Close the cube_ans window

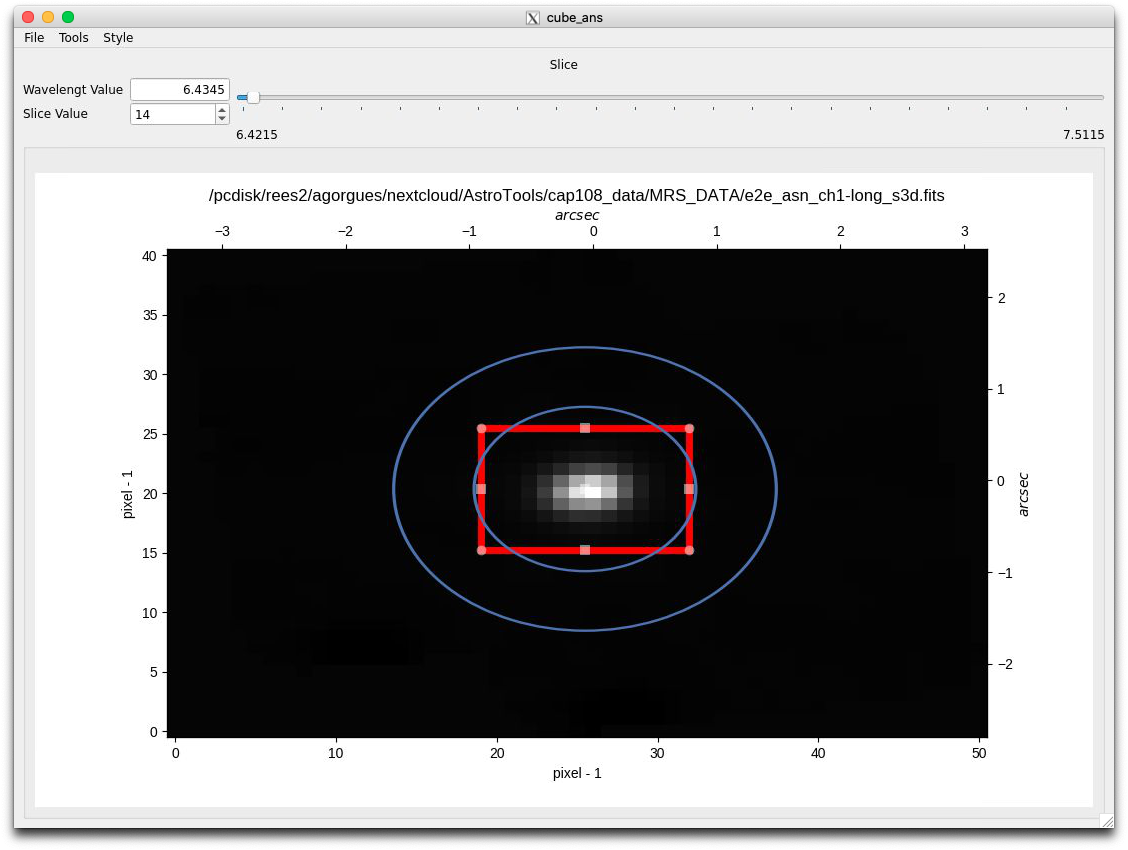point(28,17)
